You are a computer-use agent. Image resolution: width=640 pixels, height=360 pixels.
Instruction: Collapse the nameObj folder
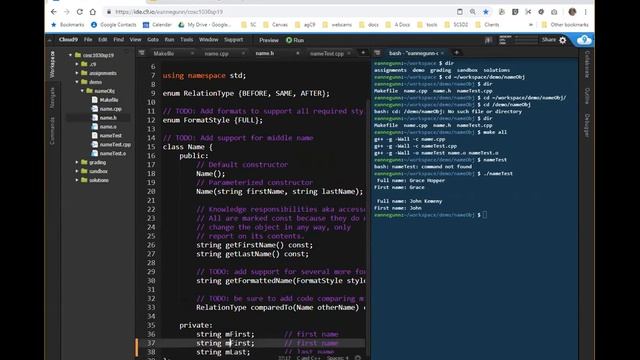[82, 91]
